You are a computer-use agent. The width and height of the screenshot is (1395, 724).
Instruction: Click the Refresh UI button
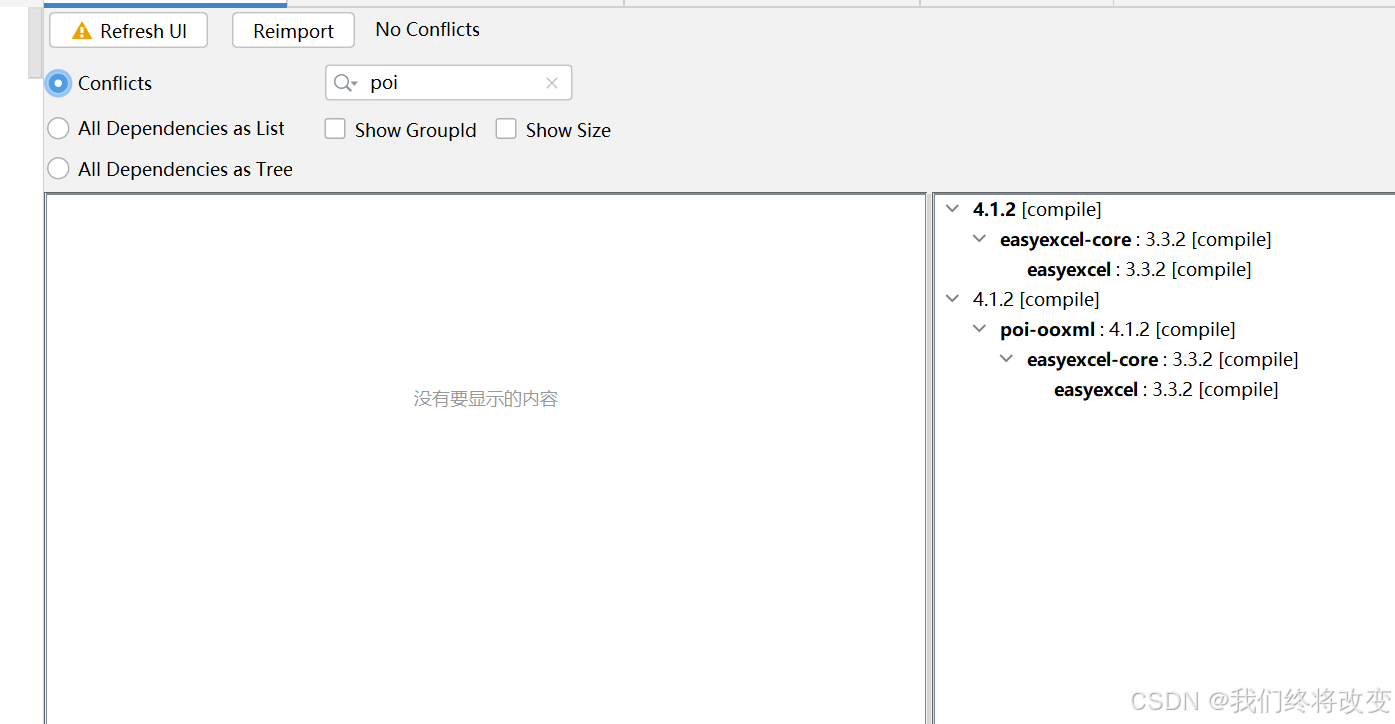click(x=128, y=31)
